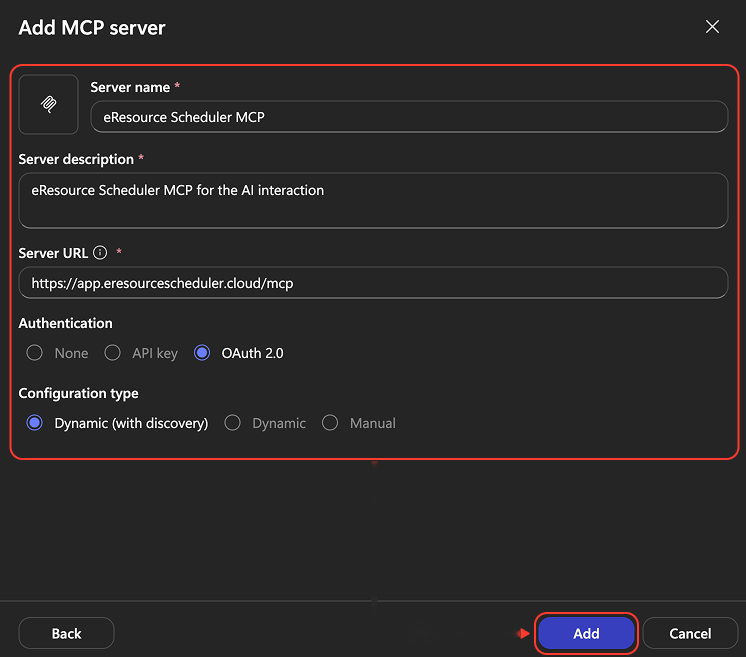Select the None authentication option
Image resolution: width=746 pixels, height=657 pixels.
click(34, 353)
